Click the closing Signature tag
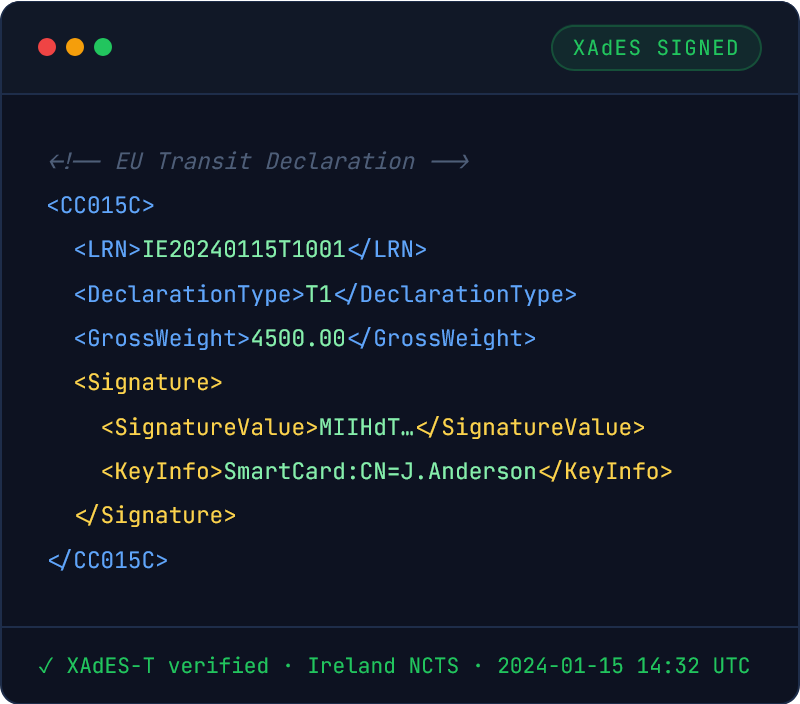 pyautogui.click(x=155, y=515)
